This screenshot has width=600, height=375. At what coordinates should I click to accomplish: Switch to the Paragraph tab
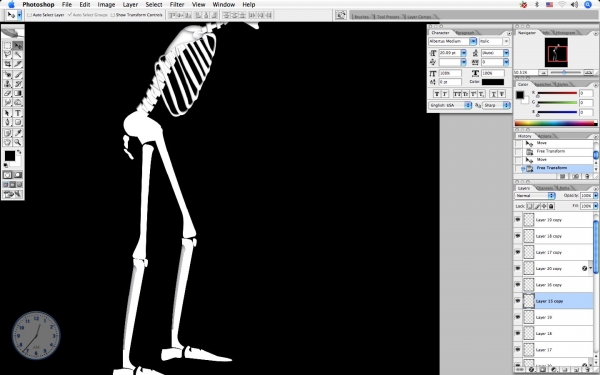465,33
